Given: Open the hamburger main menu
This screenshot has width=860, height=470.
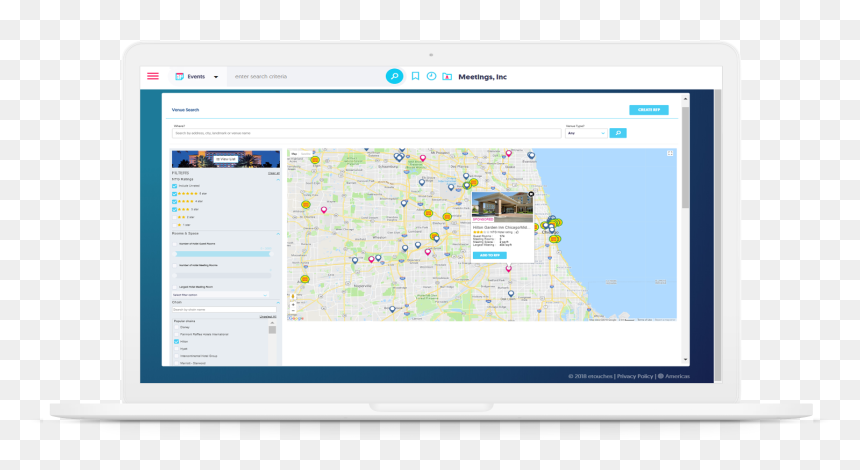Looking at the screenshot, I should pyautogui.click(x=153, y=76).
